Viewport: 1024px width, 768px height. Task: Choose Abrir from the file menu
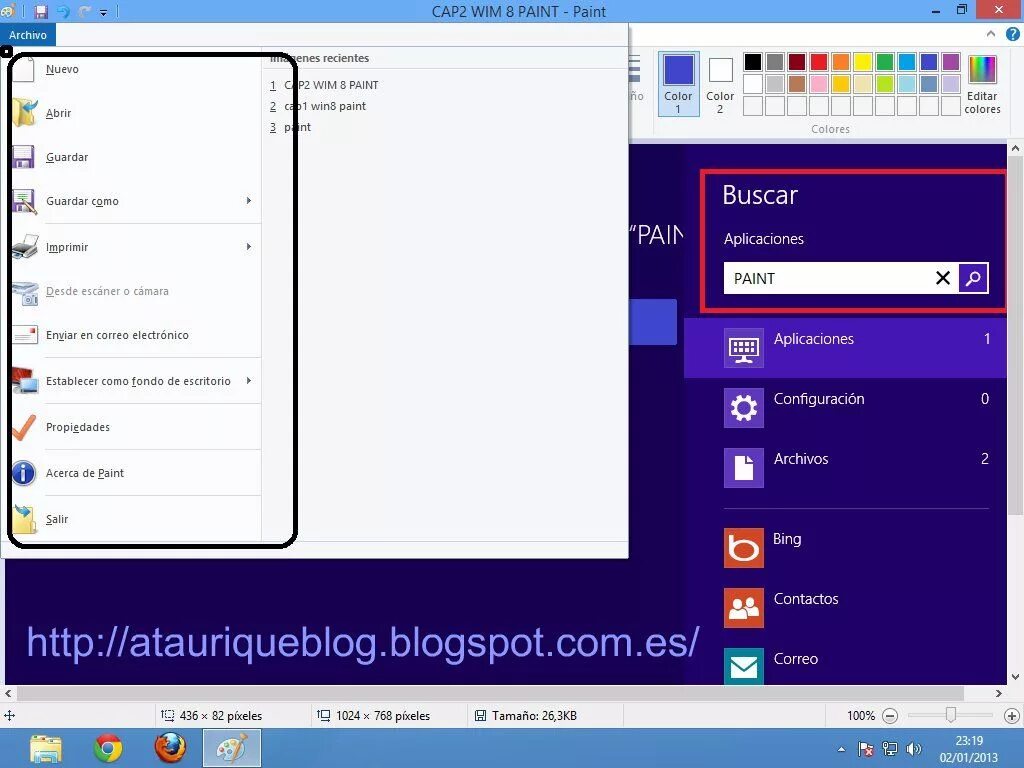(58, 113)
